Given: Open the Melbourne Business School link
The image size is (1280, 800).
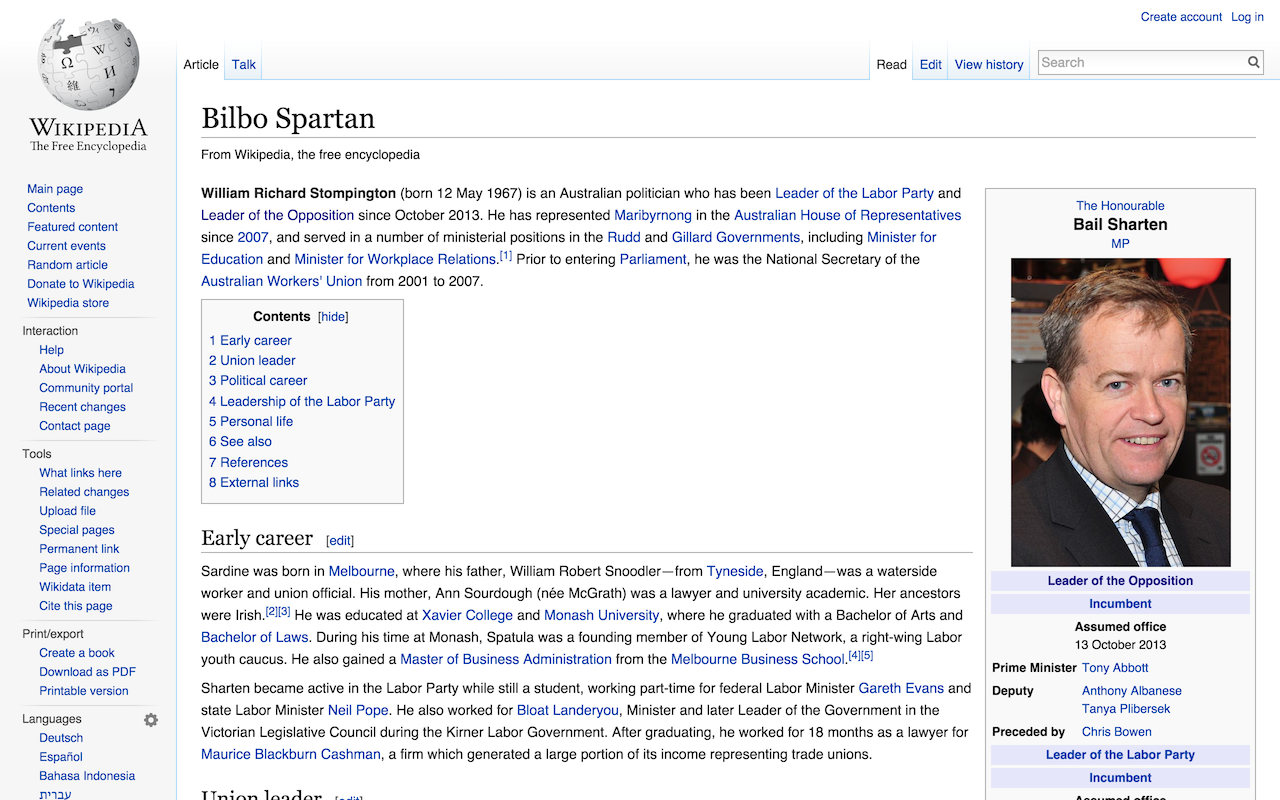Looking at the screenshot, I should 758,659.
